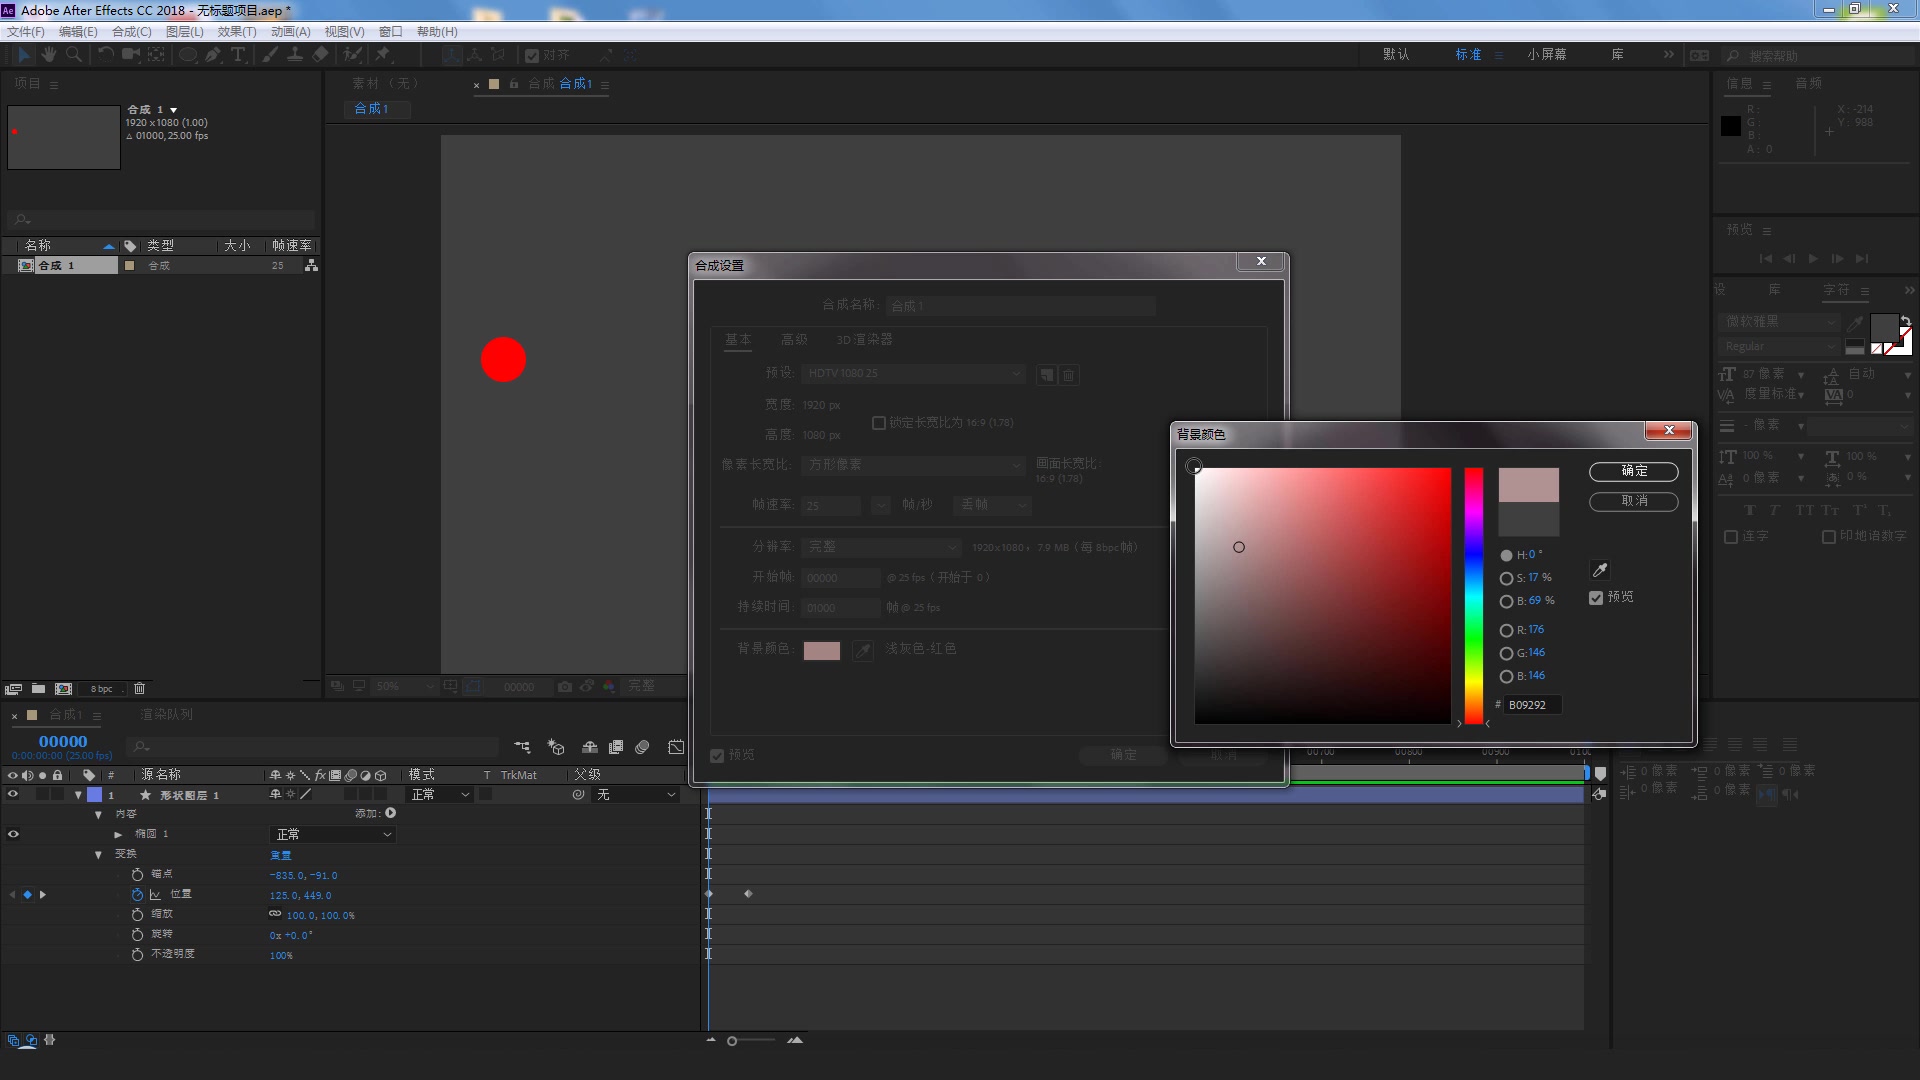The height and width of the screenshot is (1080, 1920).
Task: Select the S saturation radio button
Action: tap(1506, 578)
